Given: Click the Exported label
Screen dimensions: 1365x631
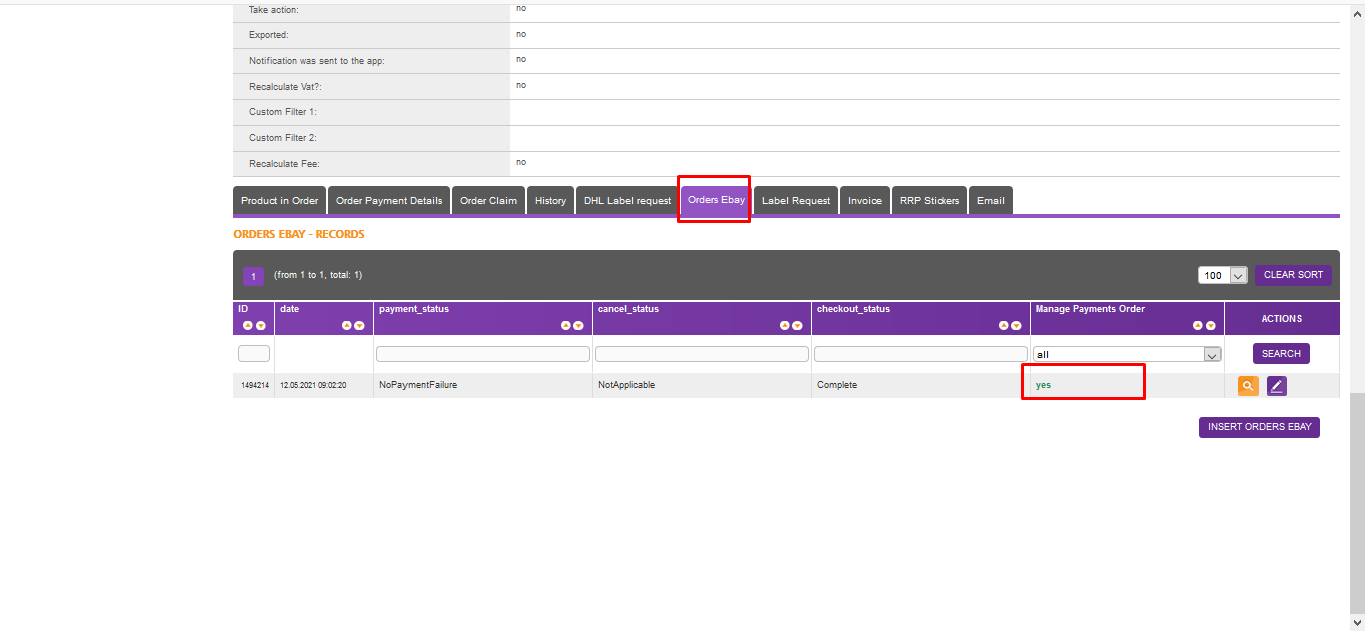Looking at the screenshot, I should coord(269,35).
